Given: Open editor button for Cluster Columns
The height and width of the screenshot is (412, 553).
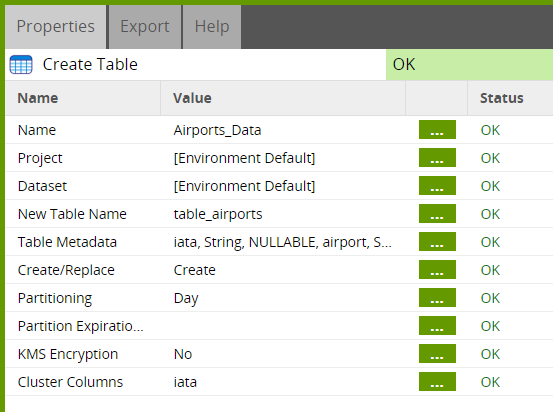Looking at the screenshot, I should pos(437,382).
